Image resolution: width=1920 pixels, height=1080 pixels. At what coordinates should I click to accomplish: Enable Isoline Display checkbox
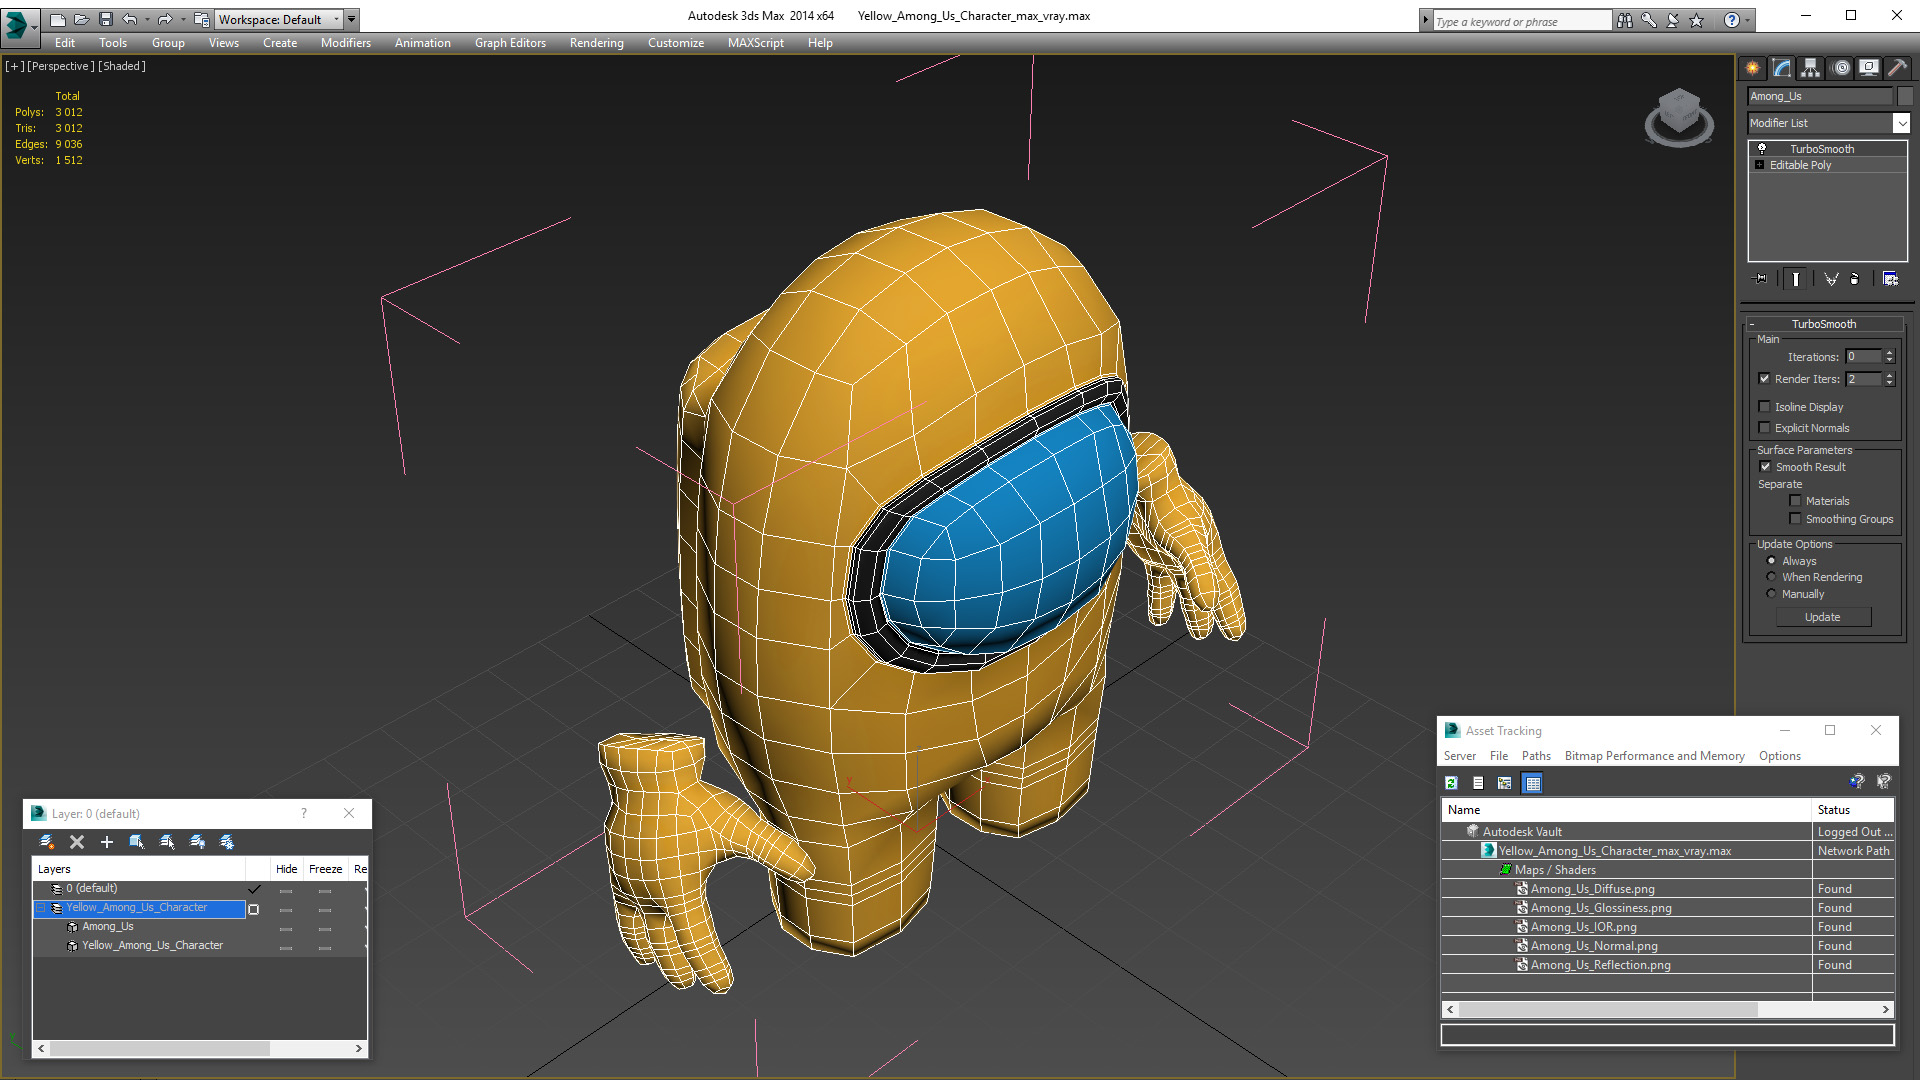(1765, 407)
